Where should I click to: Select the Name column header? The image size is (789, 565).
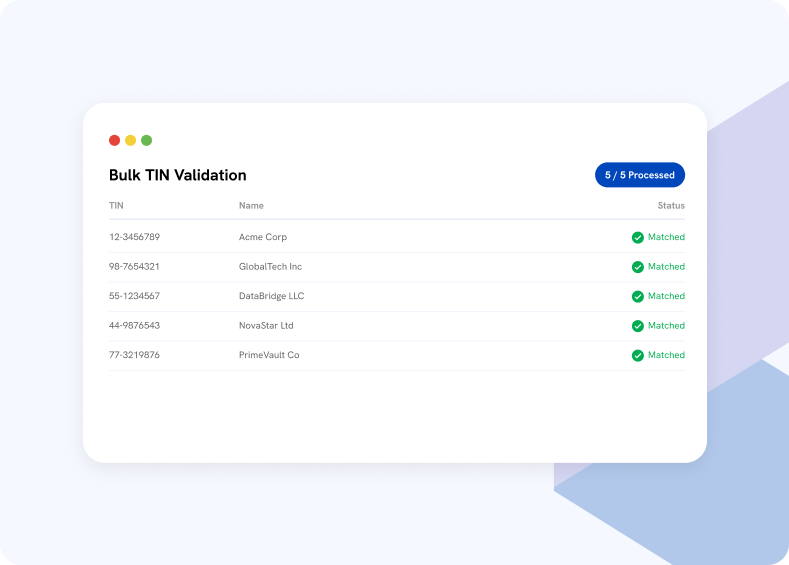[251, 205]
